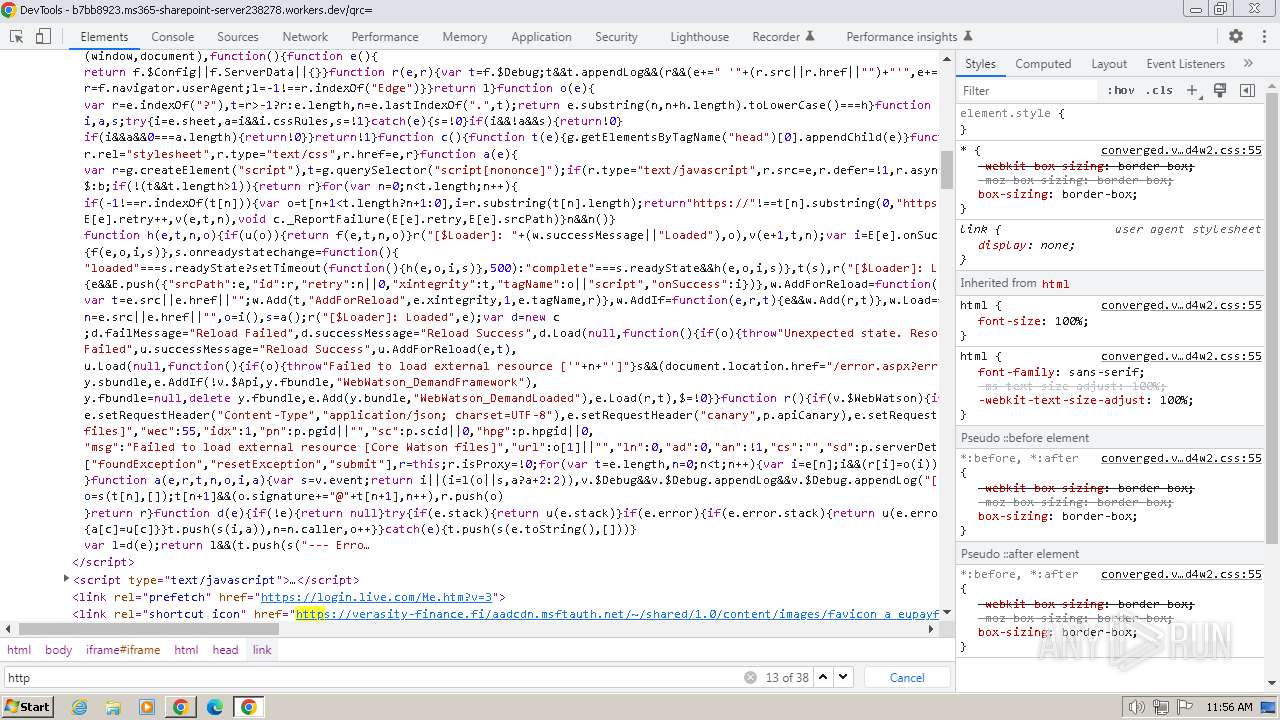1280x720 pixels.
Task: Follow the verasity-finance.fi favicon link
Action: click(x=617, y=613)
